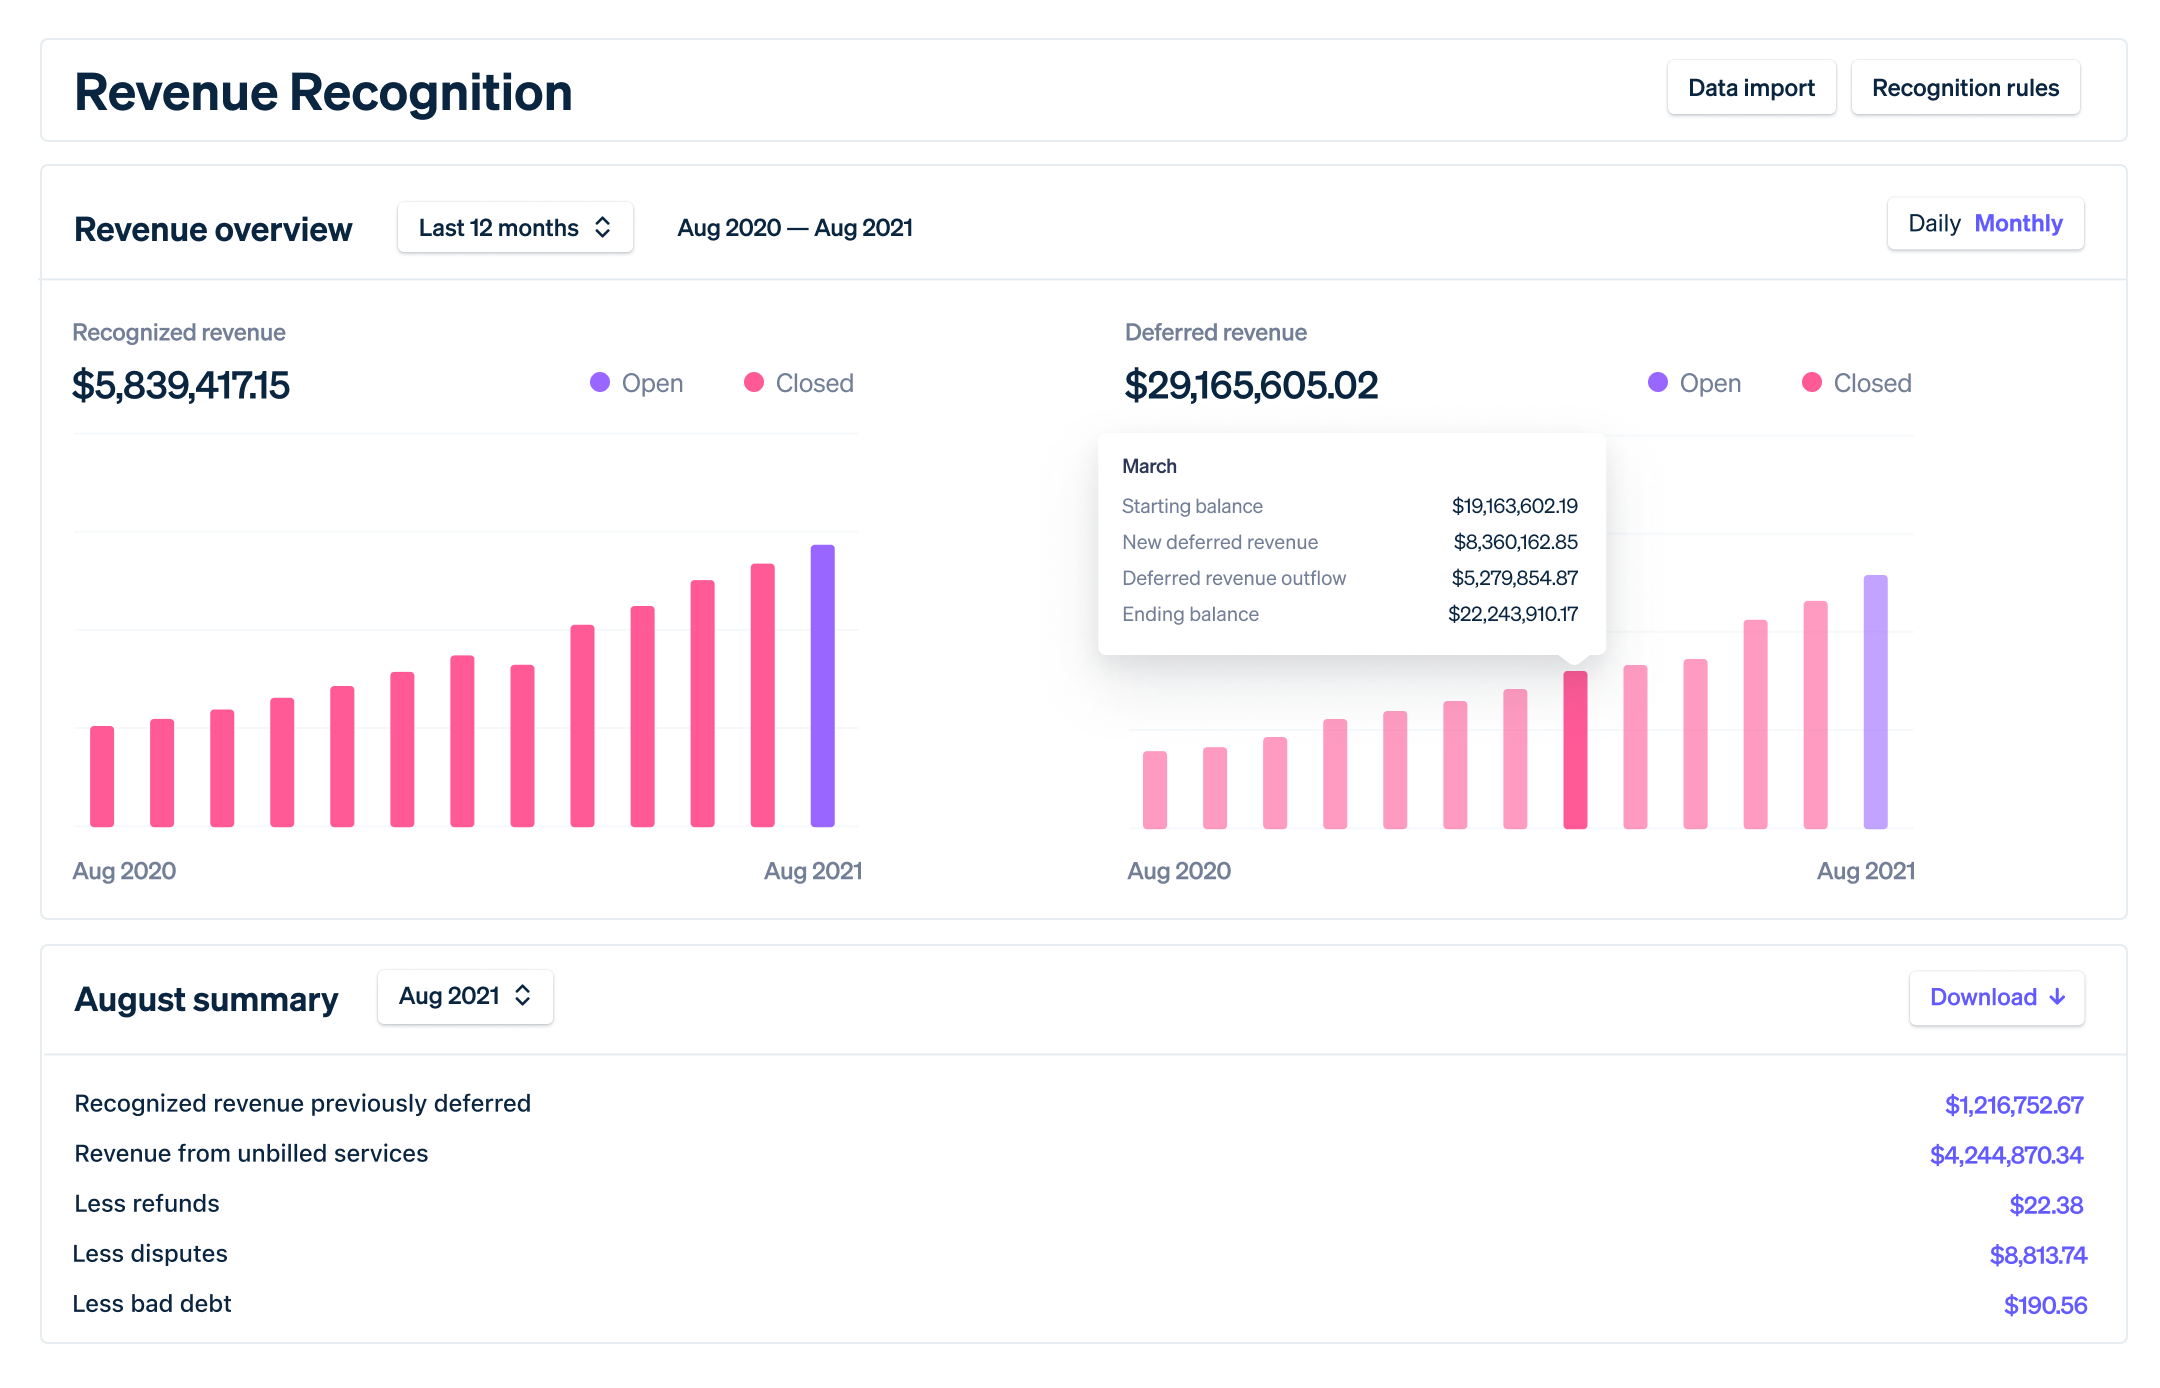The height and width of the screenshot is (1388, 2160).
Task: Open the Recognition rules panel
Action: tap(1968, 88)
